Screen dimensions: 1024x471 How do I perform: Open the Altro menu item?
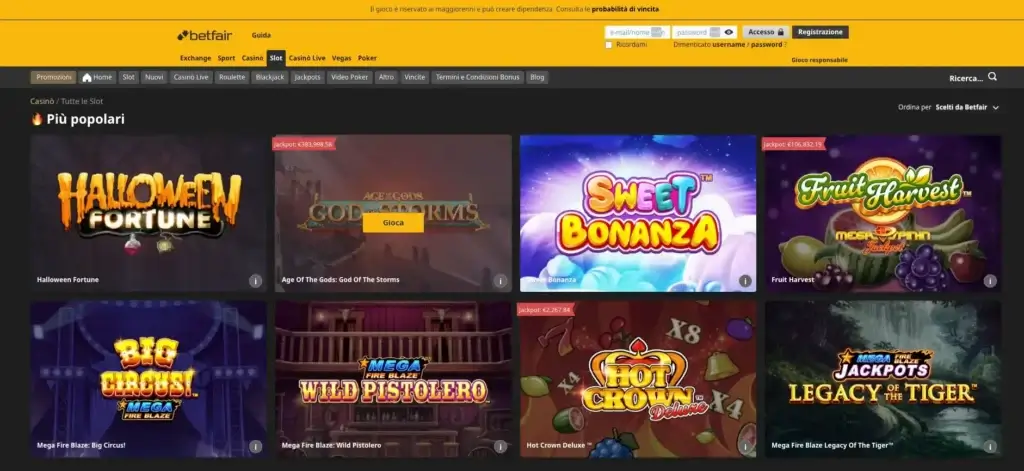pyautogui.click(x=387, y=77)
